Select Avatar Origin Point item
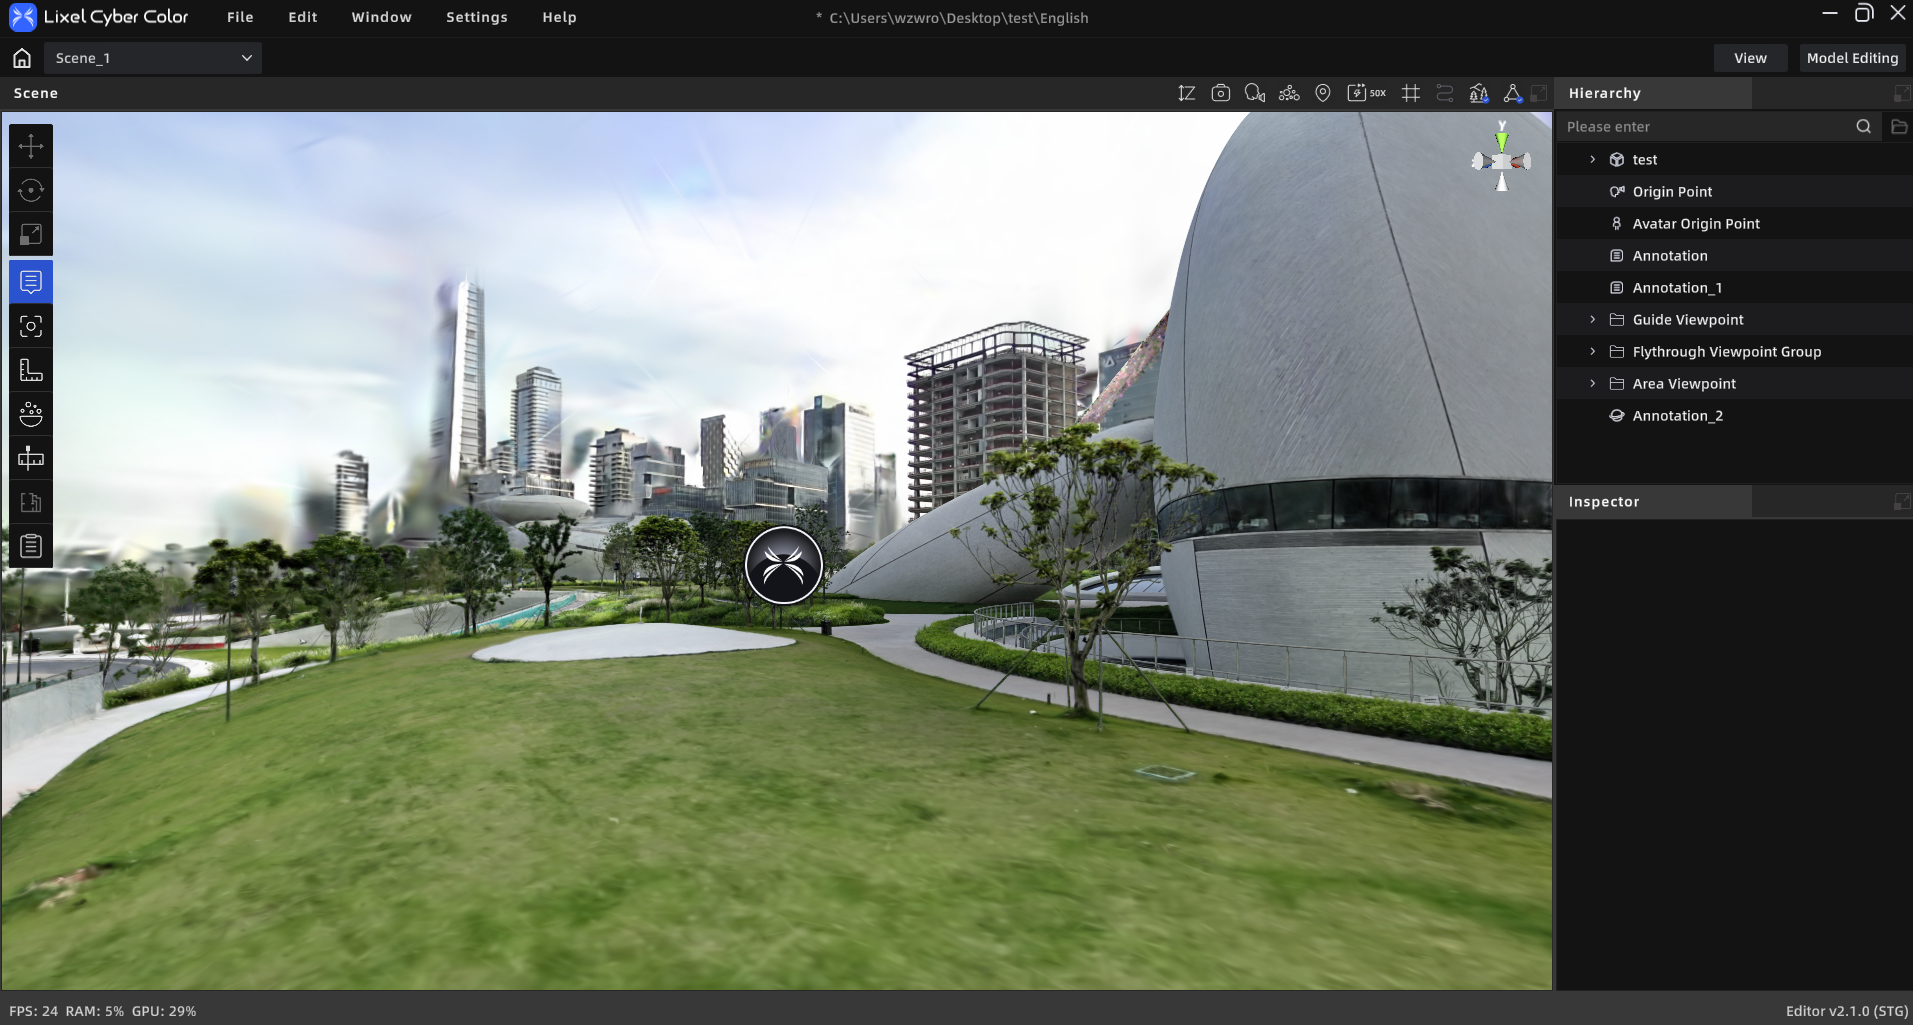Screen dimensions: 1913x1025 [x=1734, y=223]
